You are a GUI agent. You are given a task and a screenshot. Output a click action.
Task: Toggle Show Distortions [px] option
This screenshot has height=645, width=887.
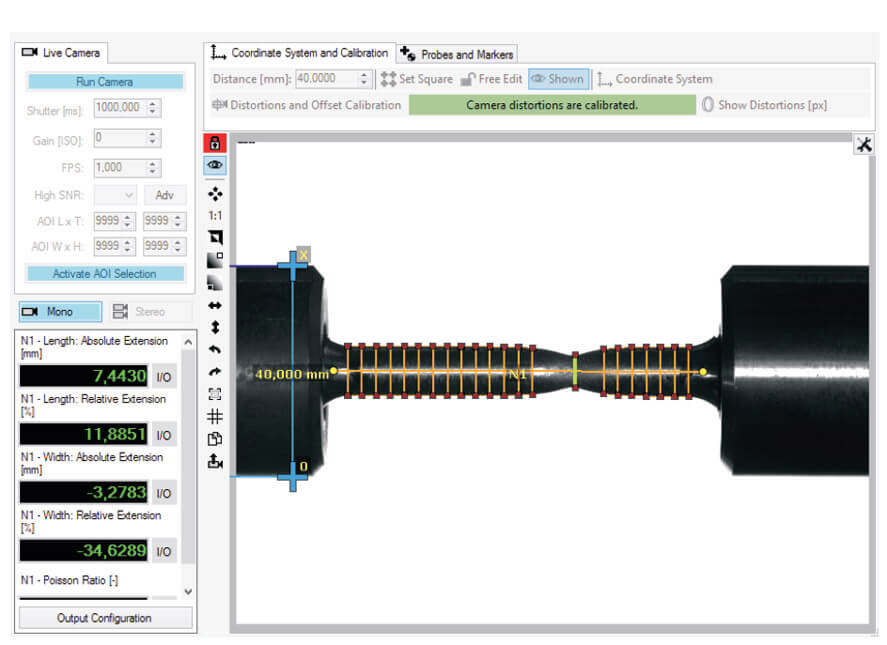click(764, 105)
